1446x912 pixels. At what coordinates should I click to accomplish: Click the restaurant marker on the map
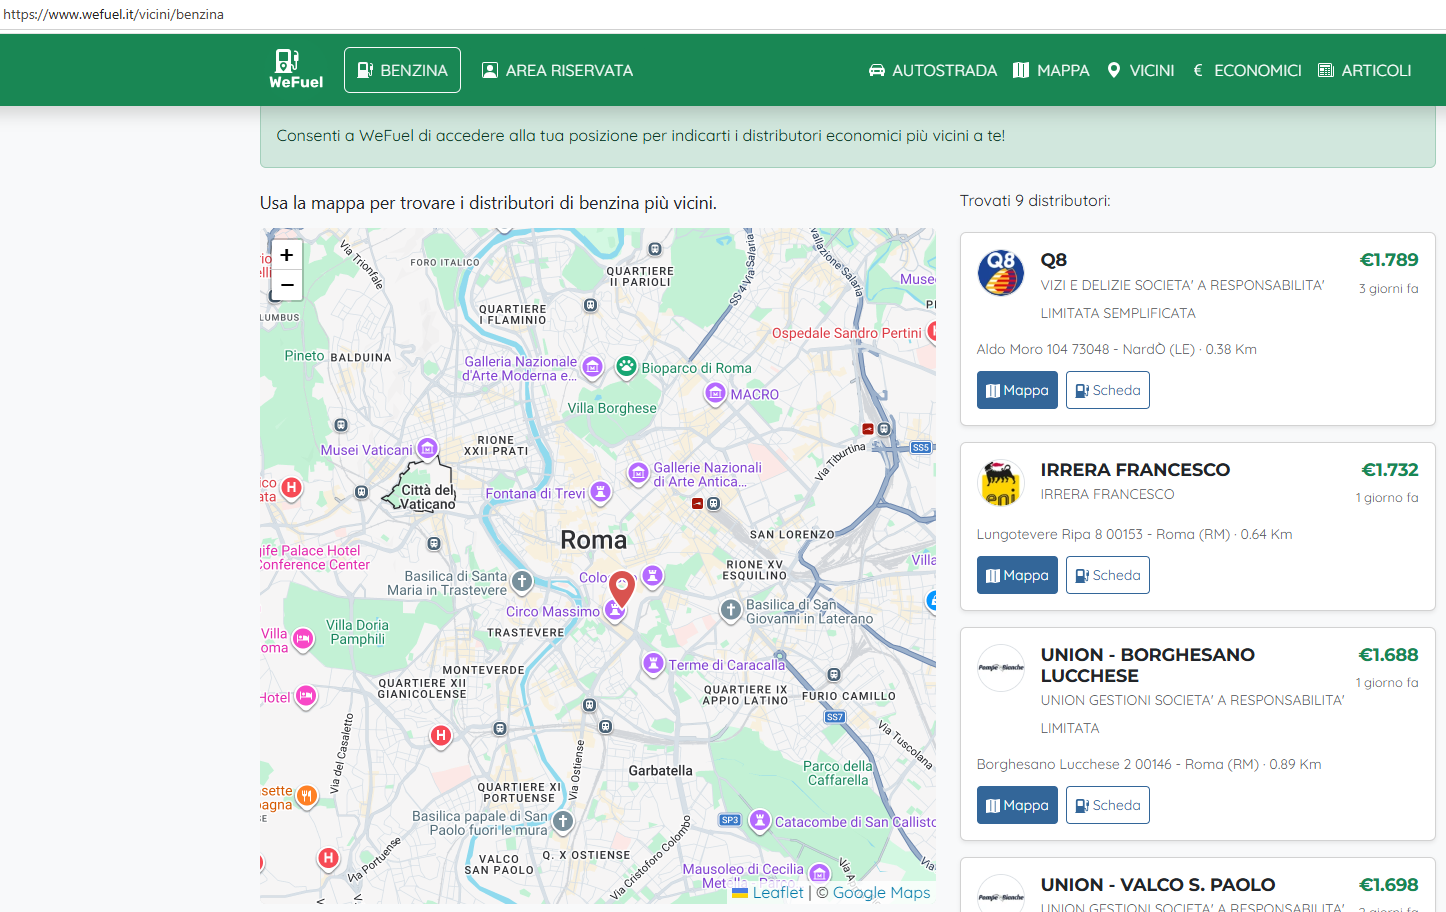307,796
